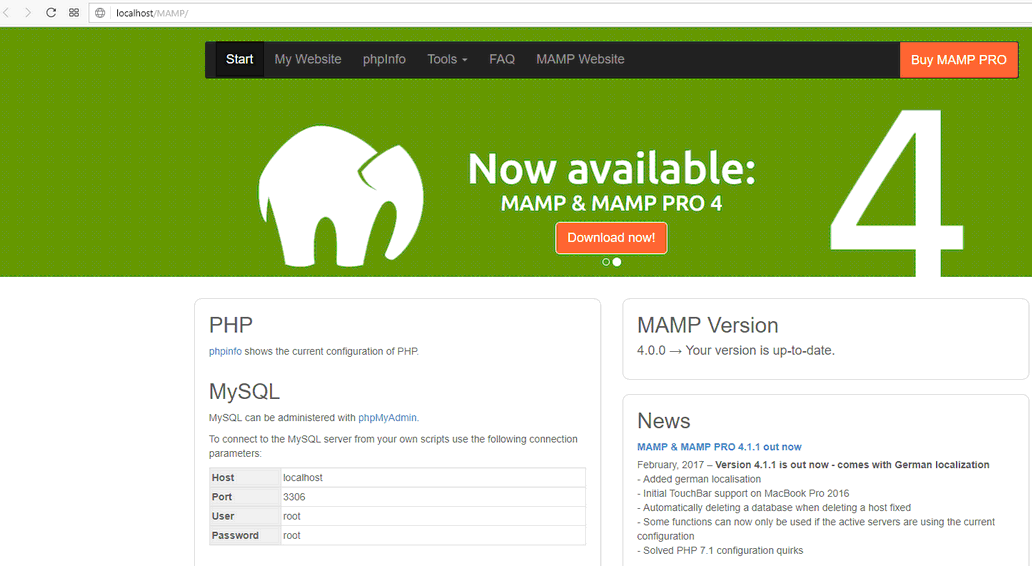1032x566 pixels.
Task: Click the News heading
Action: coord(663,421)
